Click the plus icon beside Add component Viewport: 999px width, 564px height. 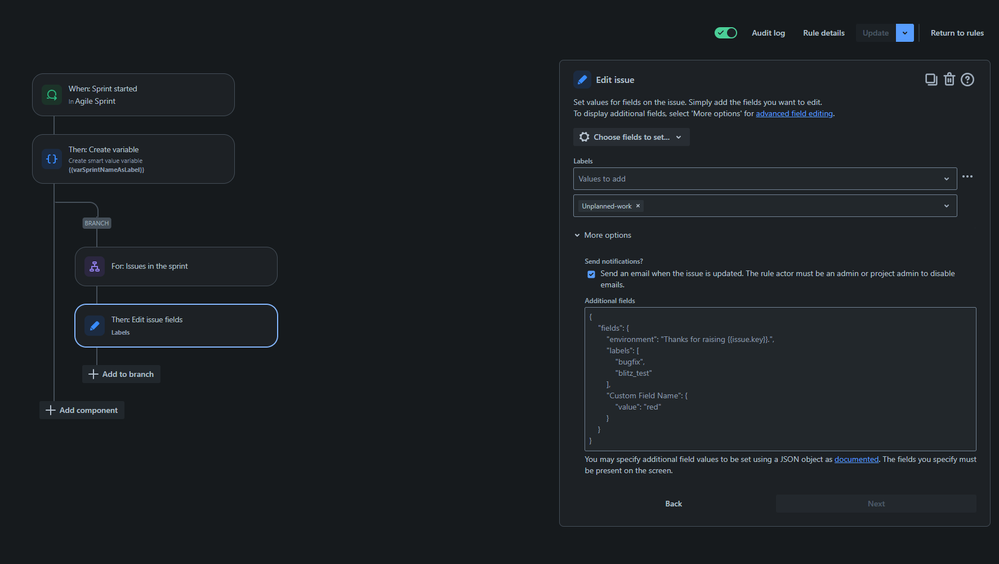click(x=50, y=410)
